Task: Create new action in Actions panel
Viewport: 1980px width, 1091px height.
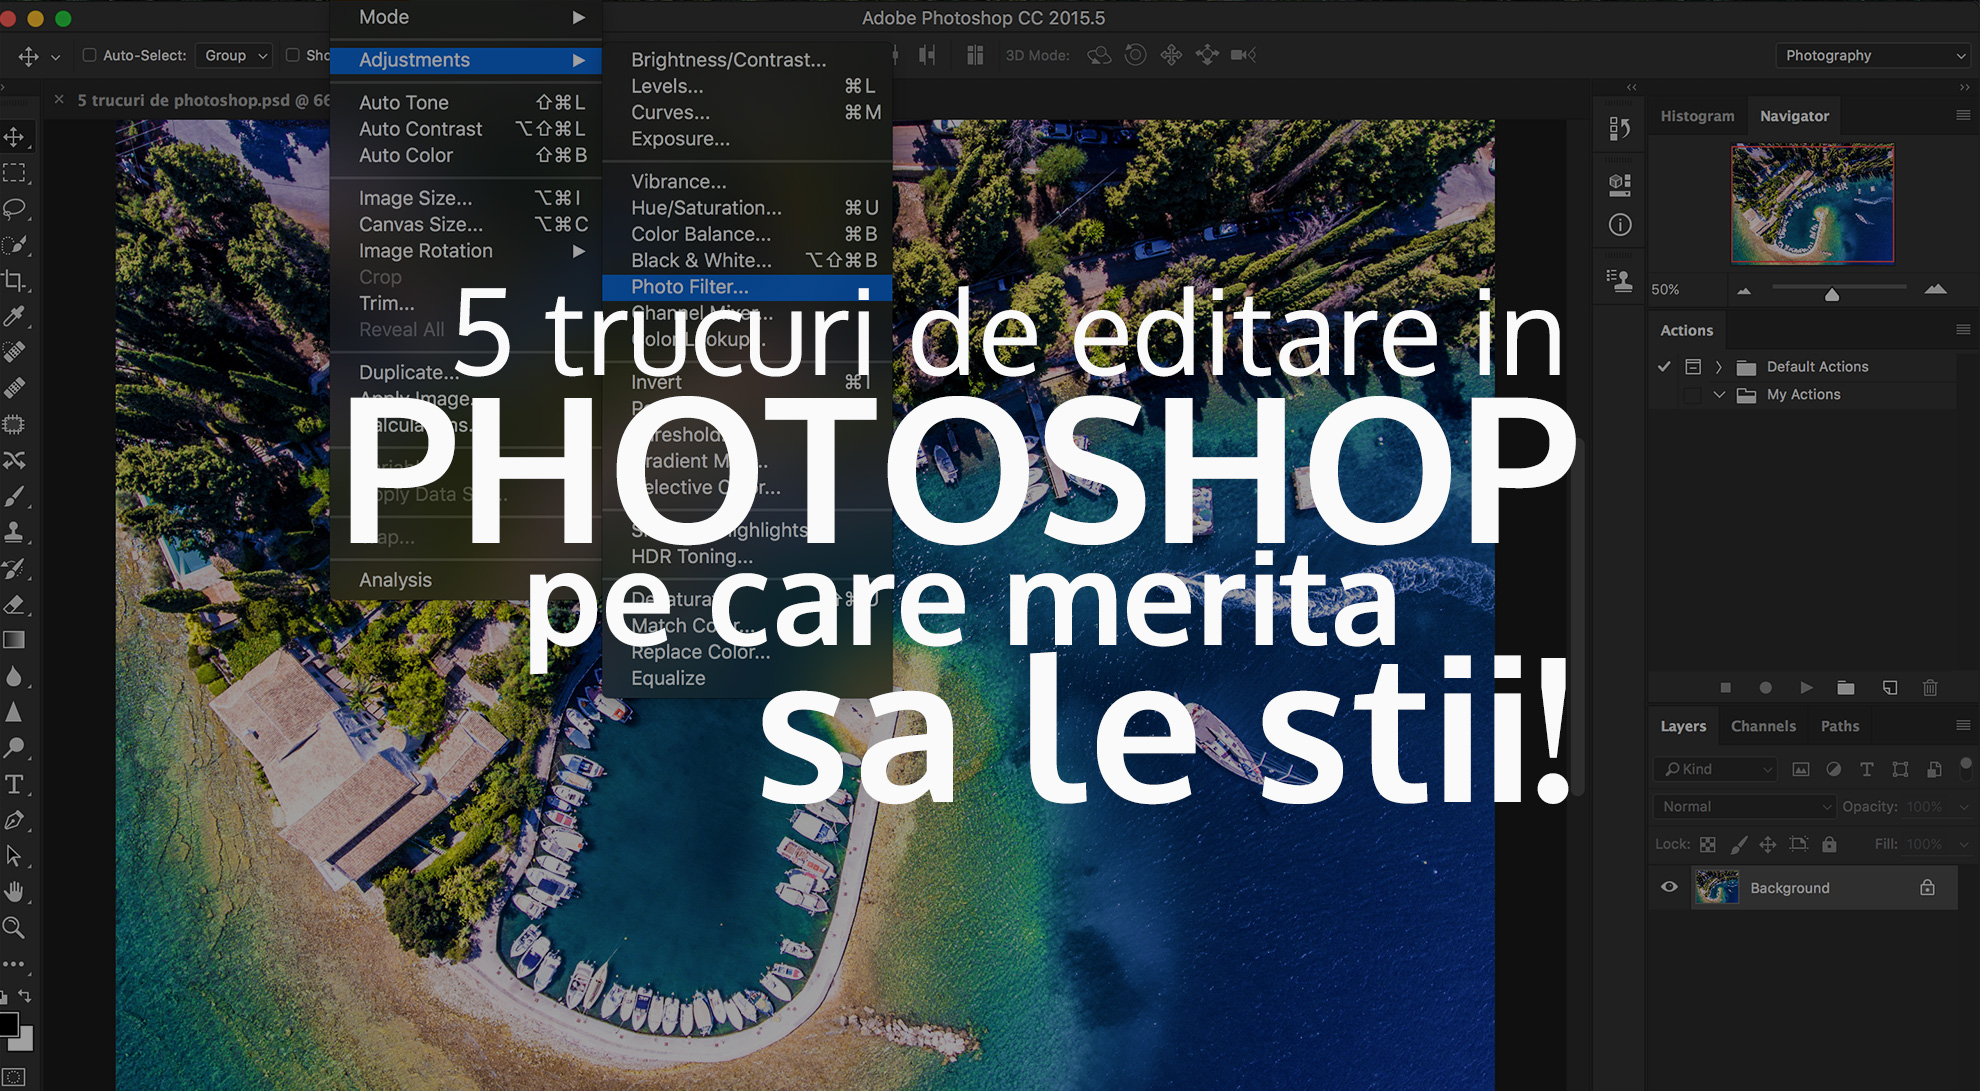Action: click(1889, 688)
